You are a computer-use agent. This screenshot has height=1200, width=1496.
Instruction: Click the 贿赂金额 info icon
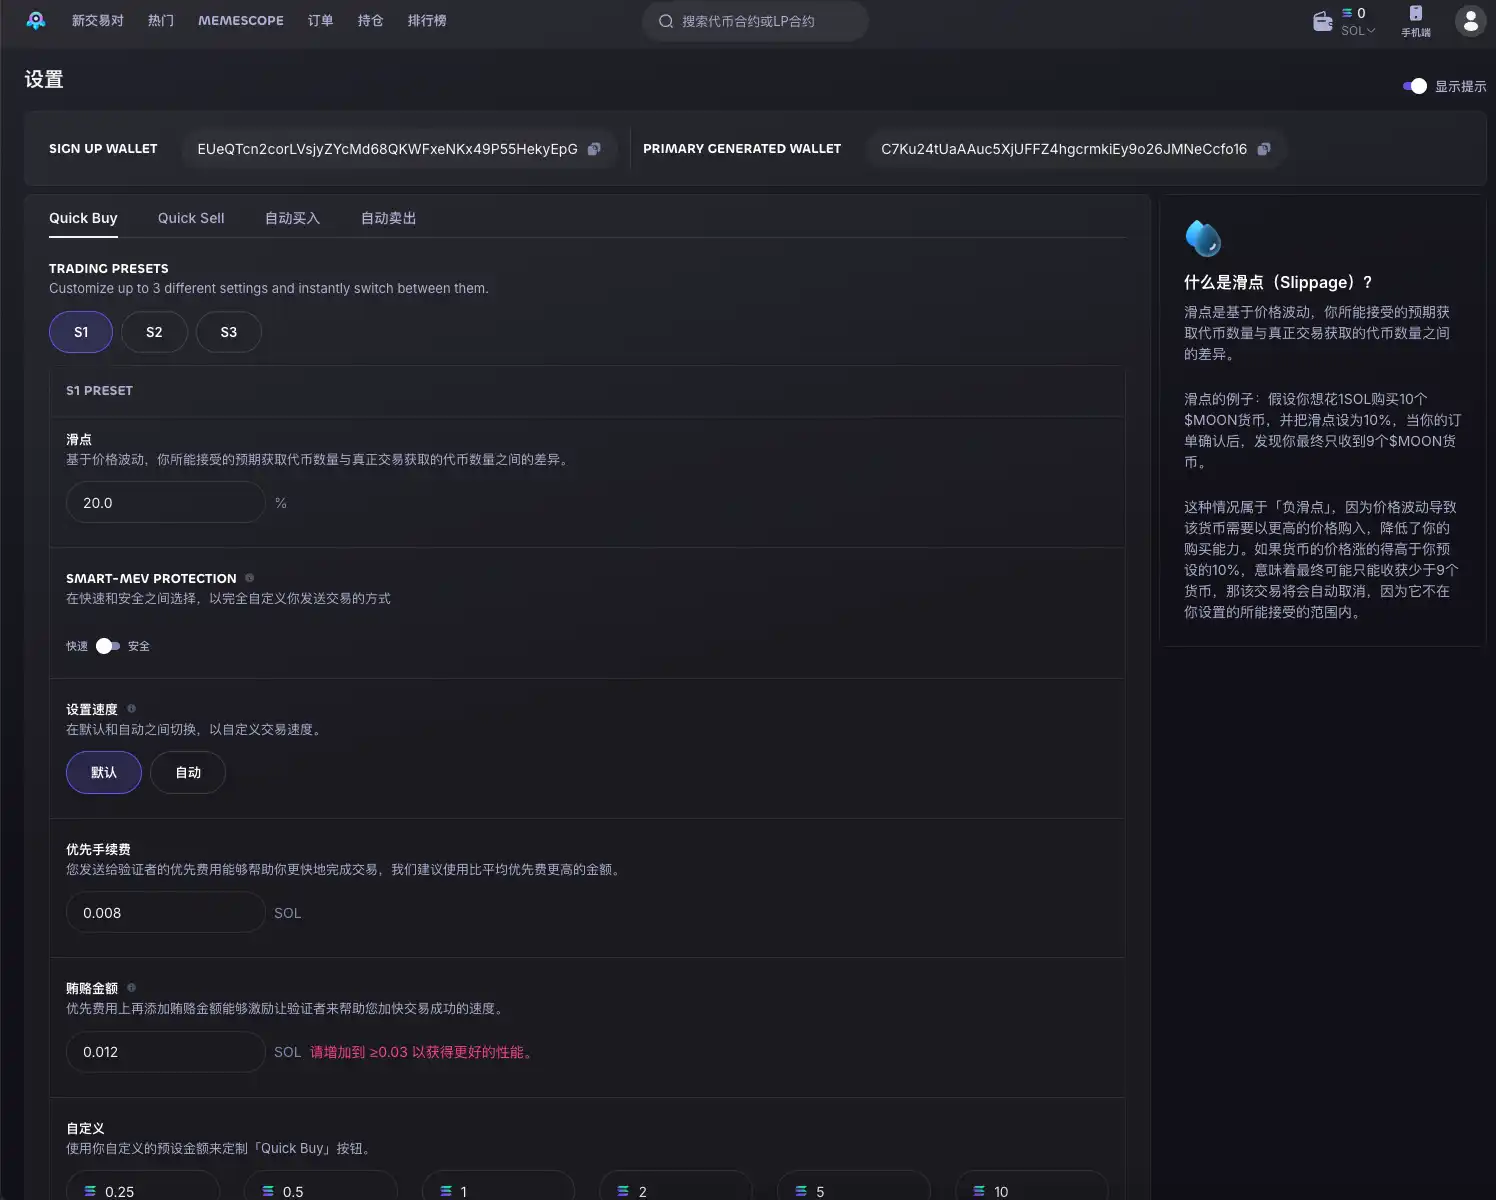[130, 988]
